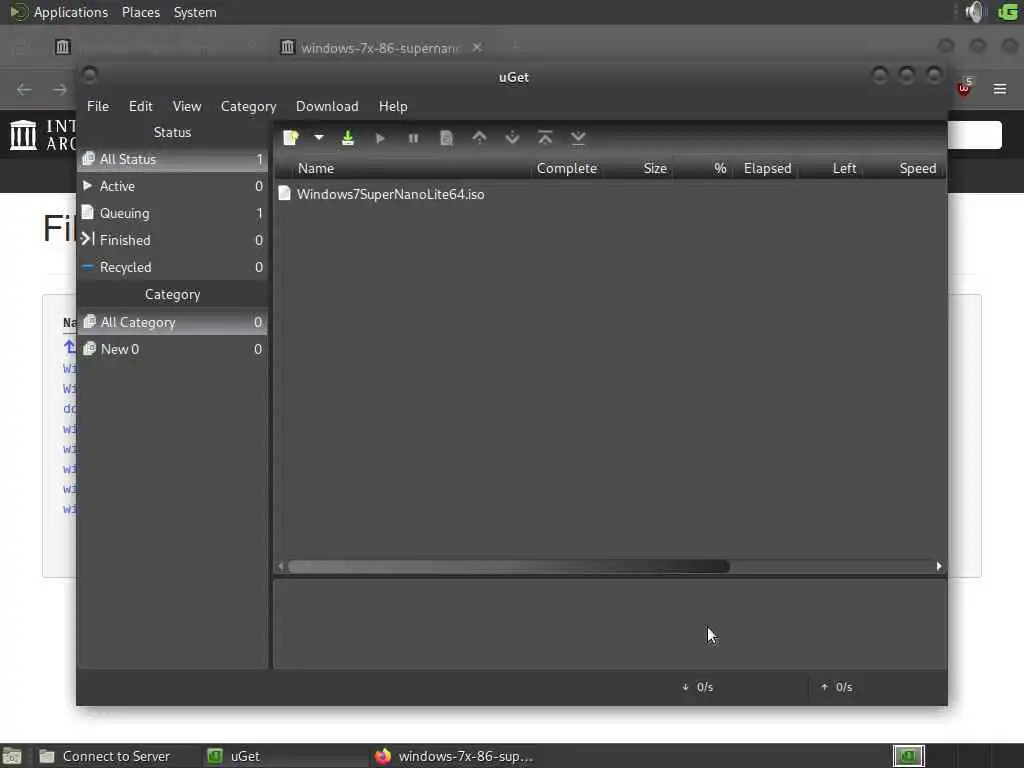Open the Download menu
The image size is (1024, 768).
tap(327, 106)
